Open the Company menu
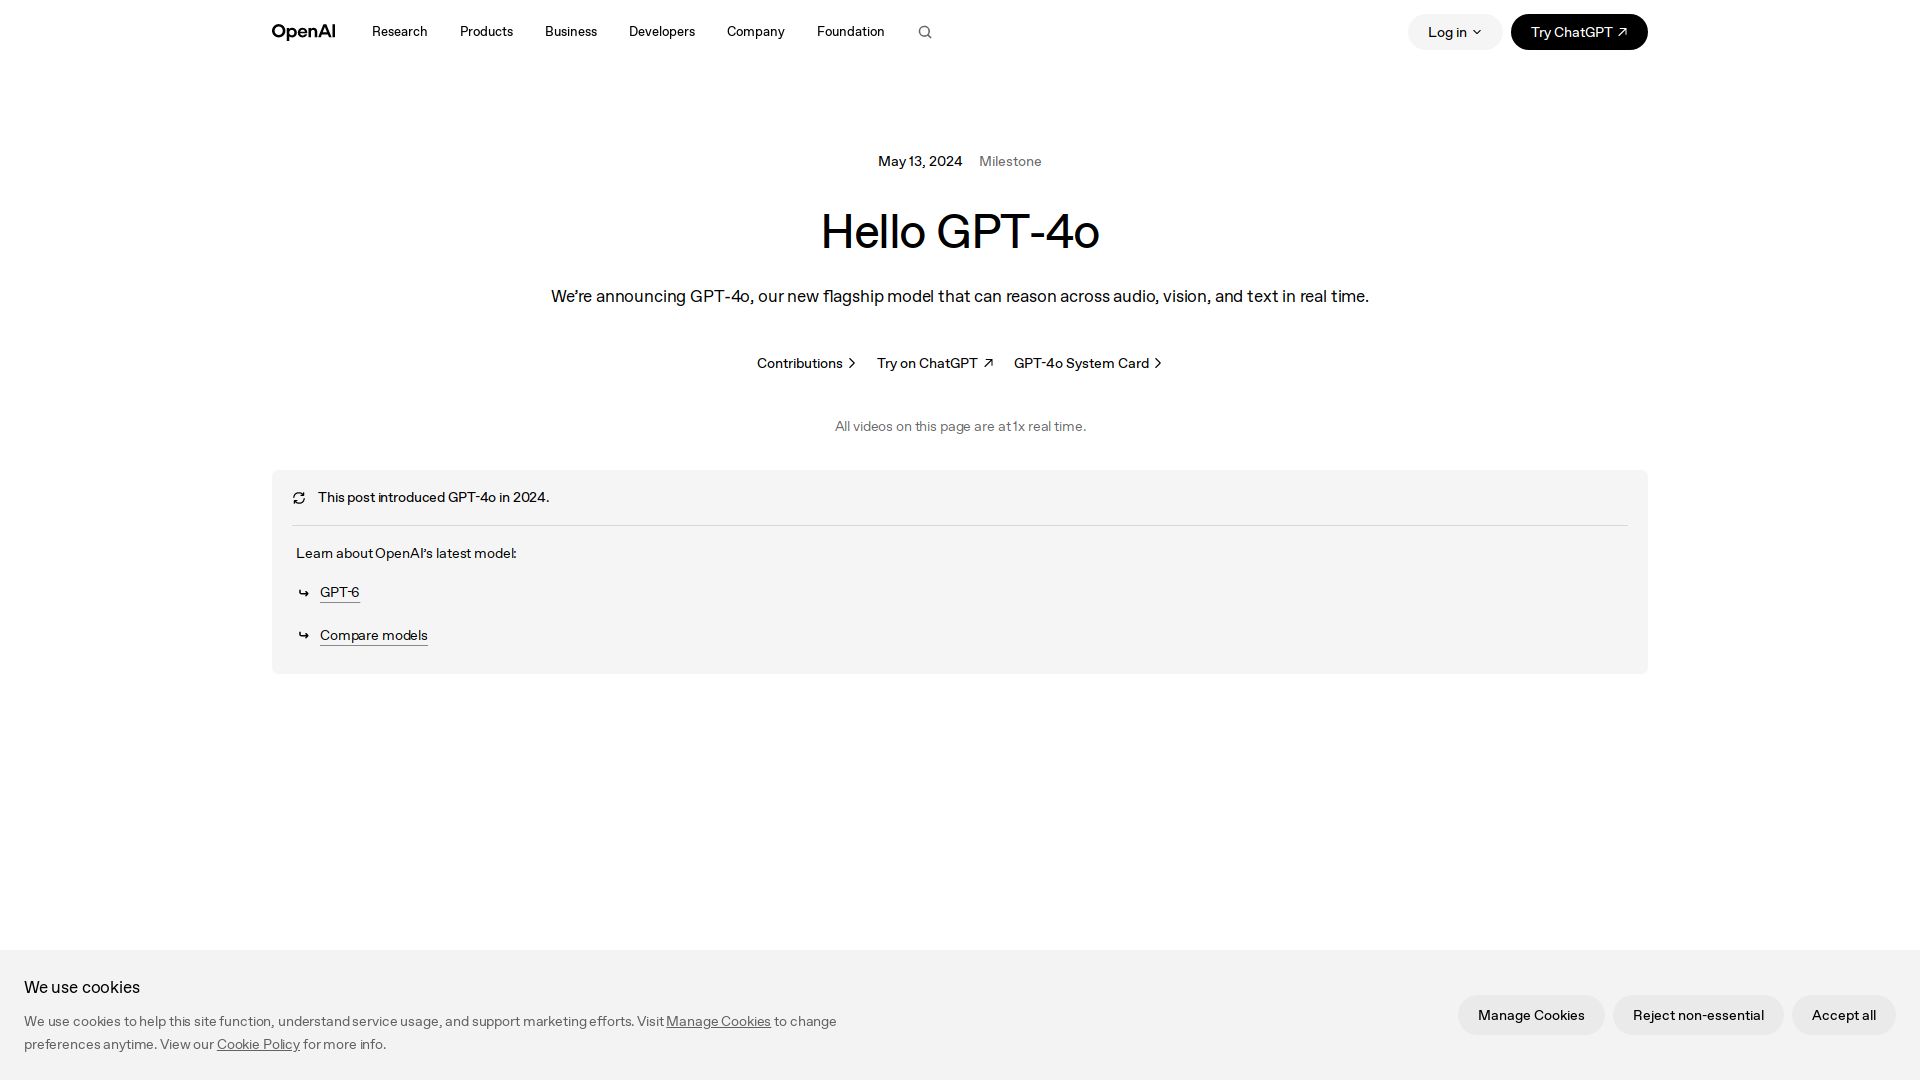The height and width of the screenshot is (1080, 1920). click(756, 32)
